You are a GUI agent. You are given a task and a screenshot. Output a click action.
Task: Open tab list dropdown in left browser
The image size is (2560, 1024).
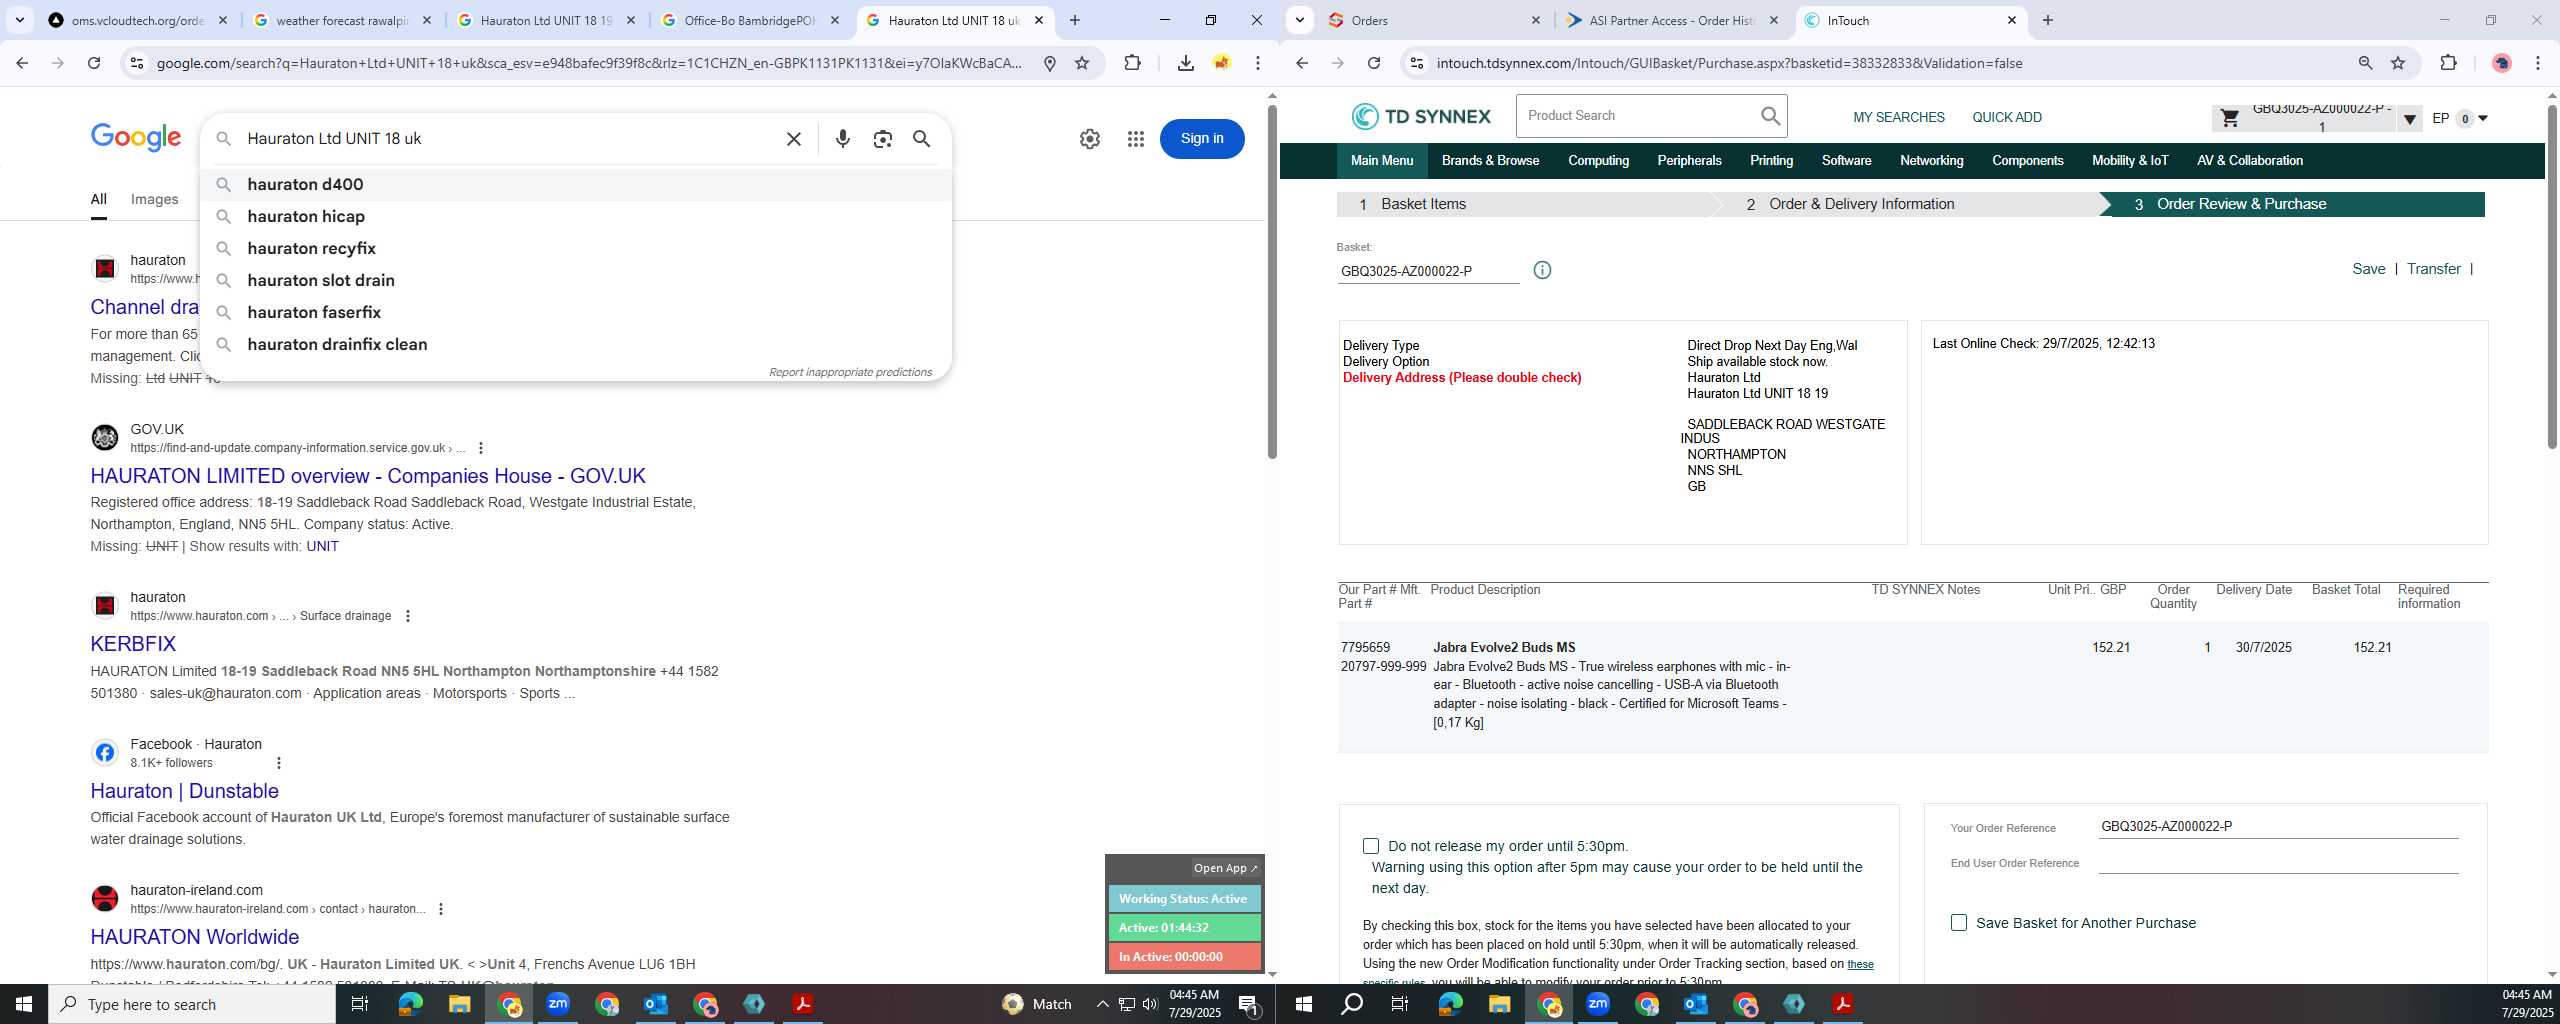click(x=19, y=20)
